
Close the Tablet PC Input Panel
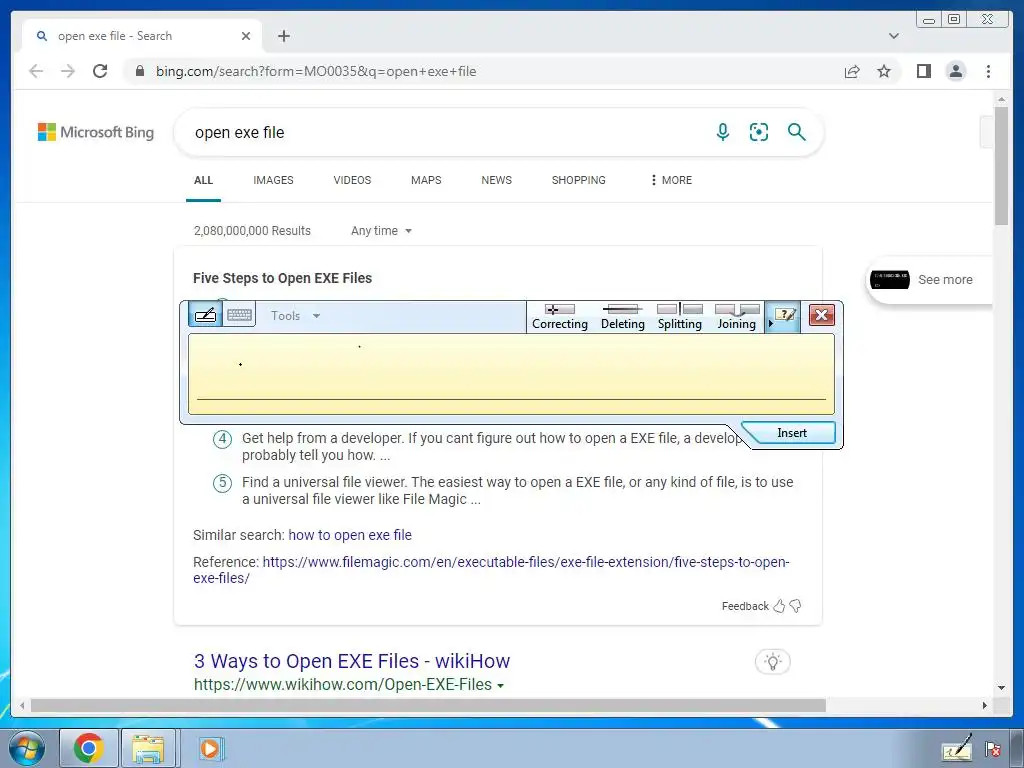[x=822, y=315]
